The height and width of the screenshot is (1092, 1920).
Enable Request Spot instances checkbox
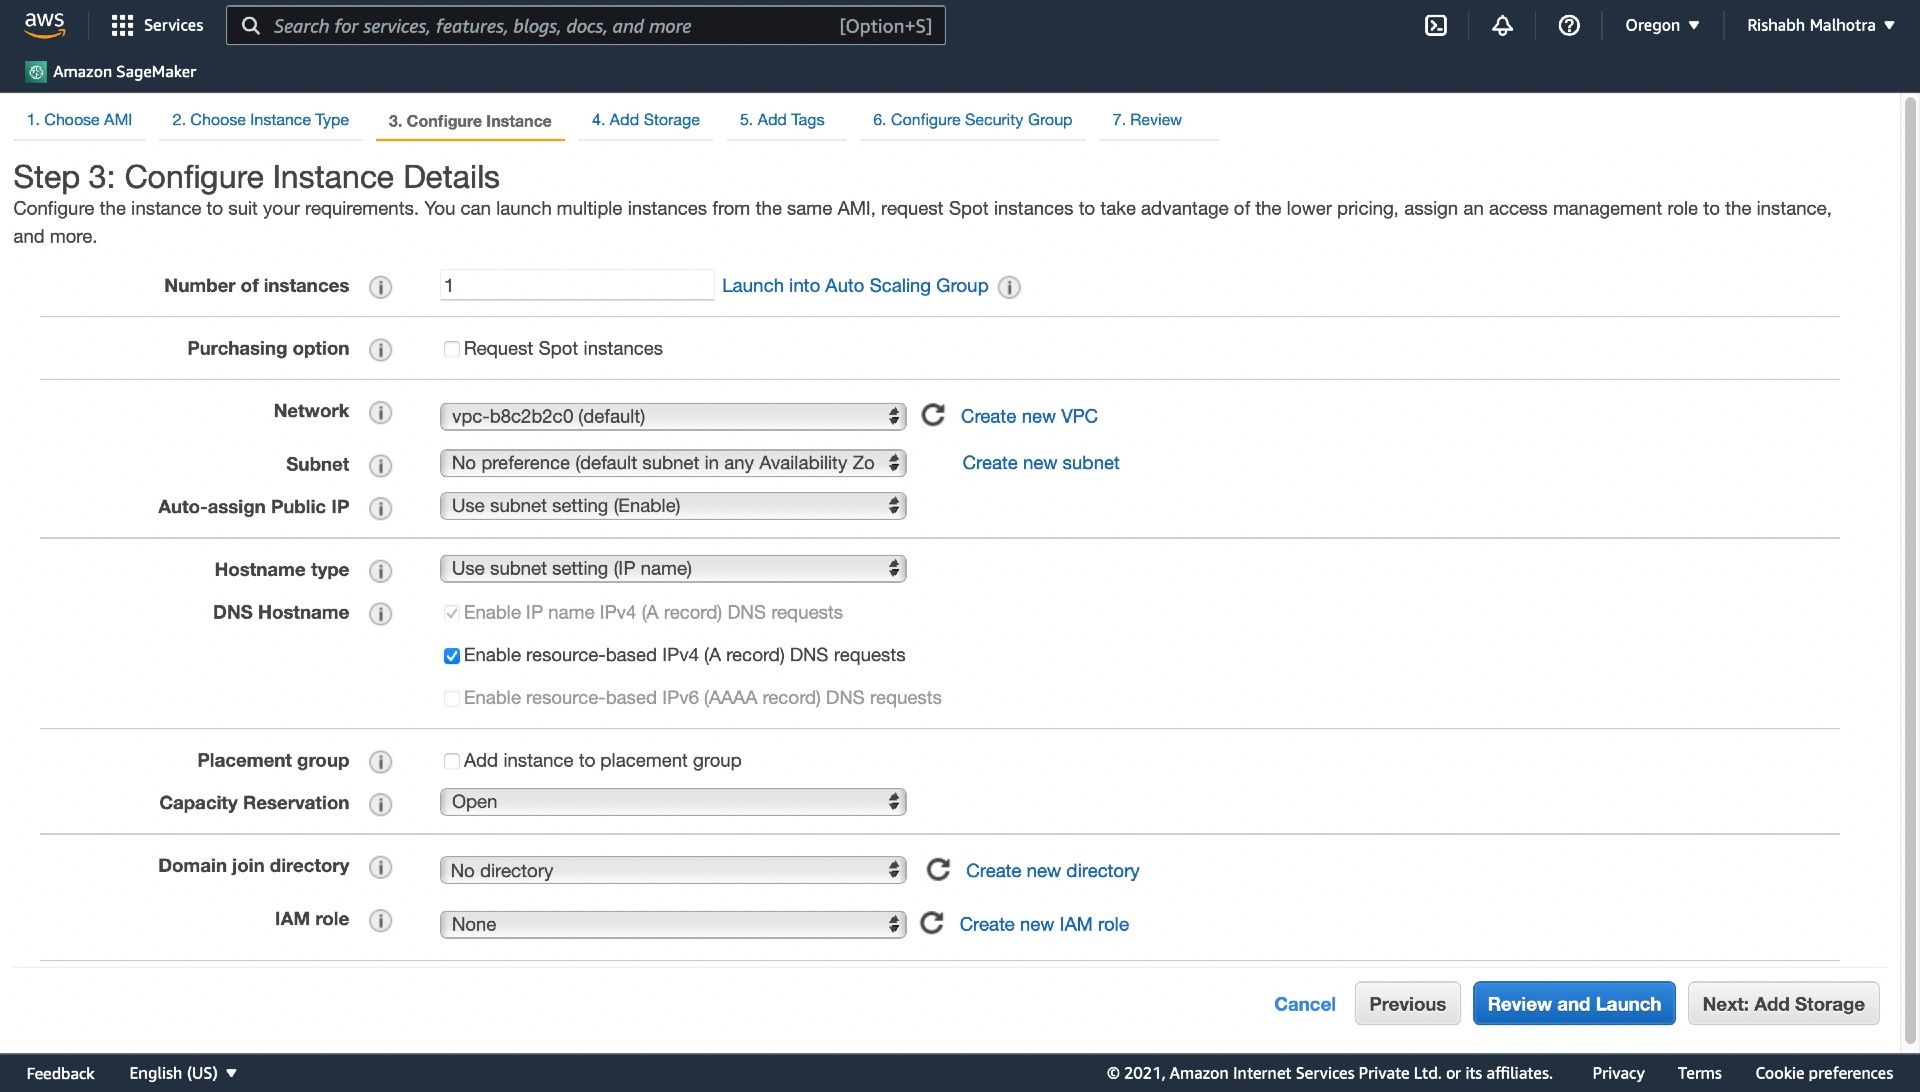[x=452, y=349]
